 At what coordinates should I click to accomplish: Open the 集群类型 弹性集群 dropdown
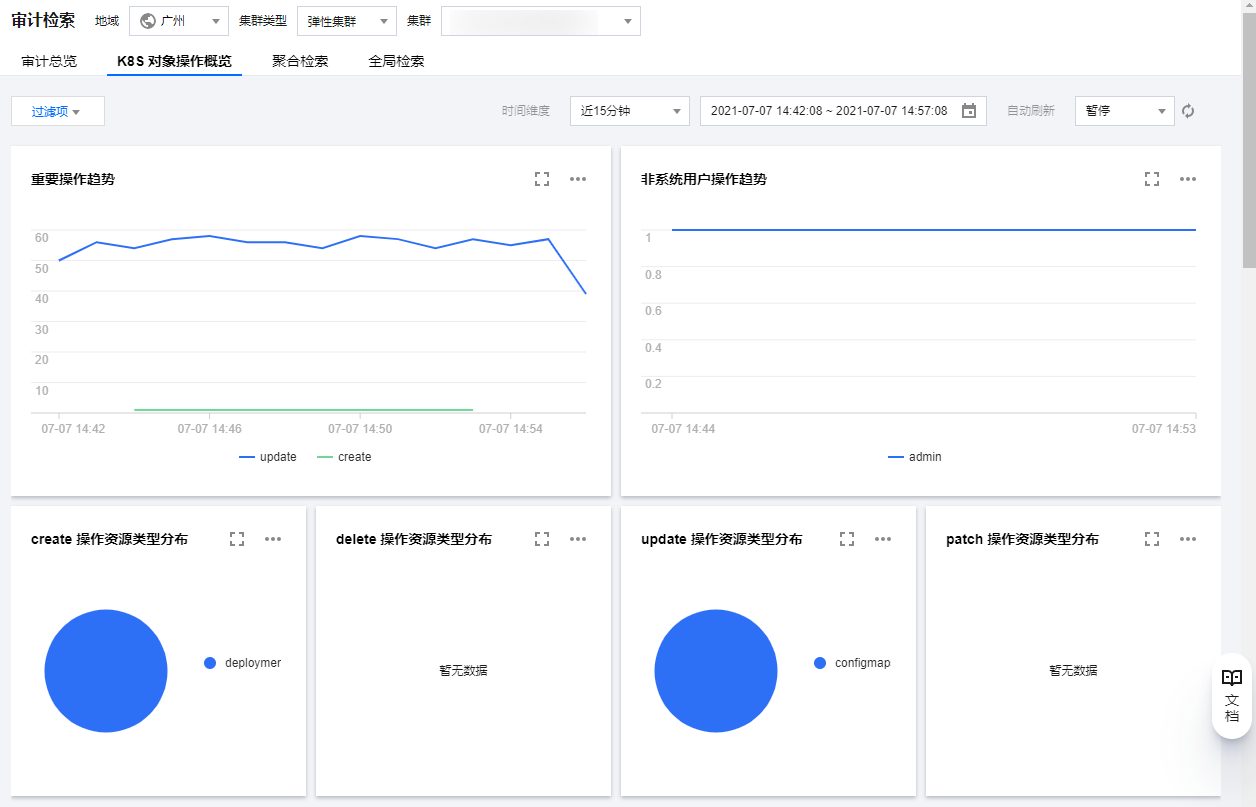[x=347, y=21]
